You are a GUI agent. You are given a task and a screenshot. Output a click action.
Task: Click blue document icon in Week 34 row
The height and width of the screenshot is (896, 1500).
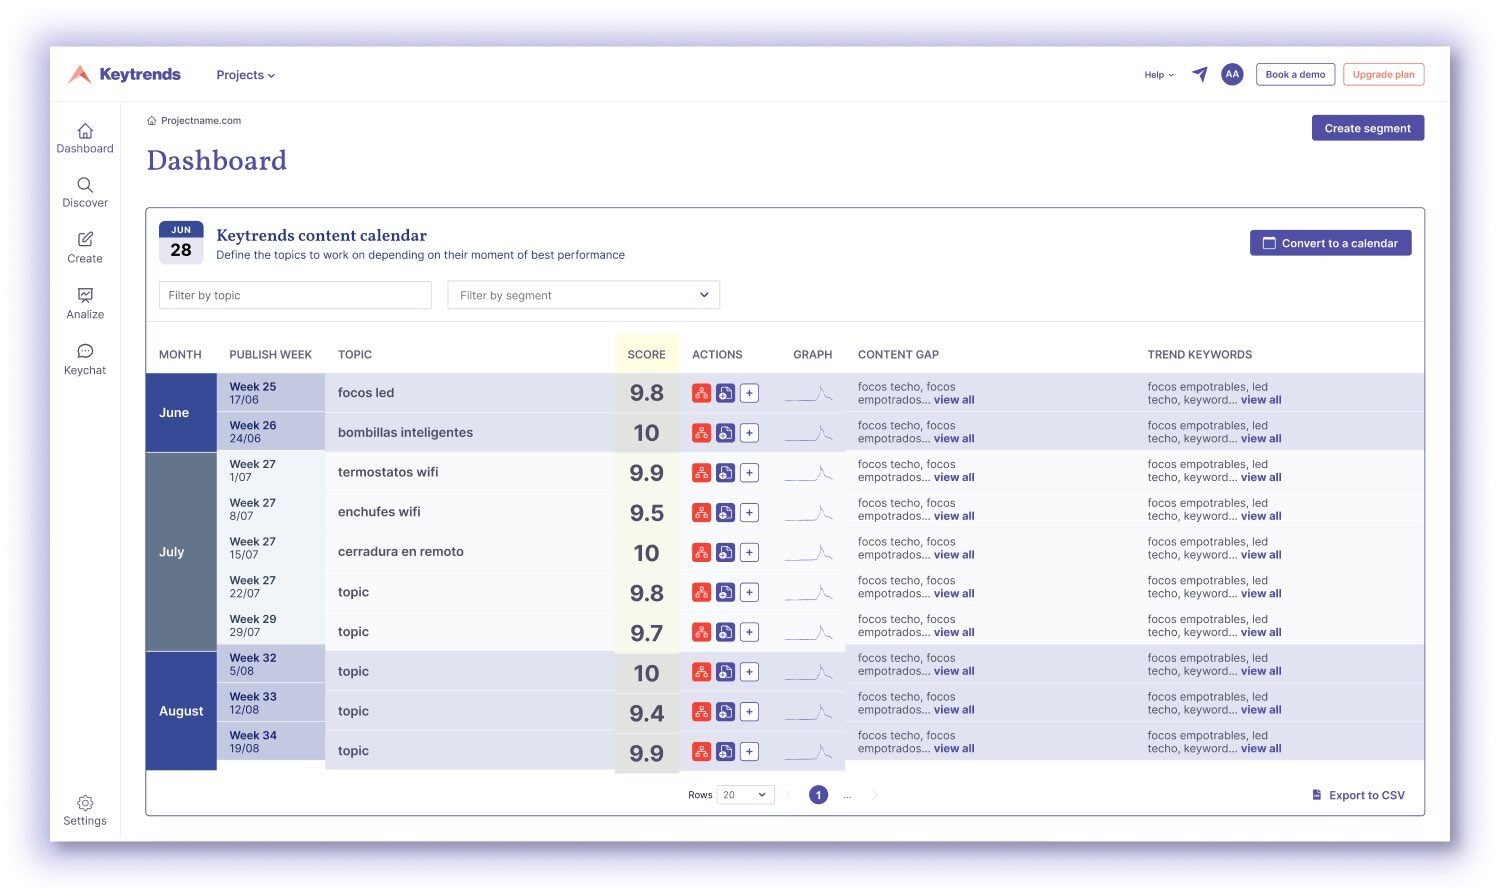(725, 751)
